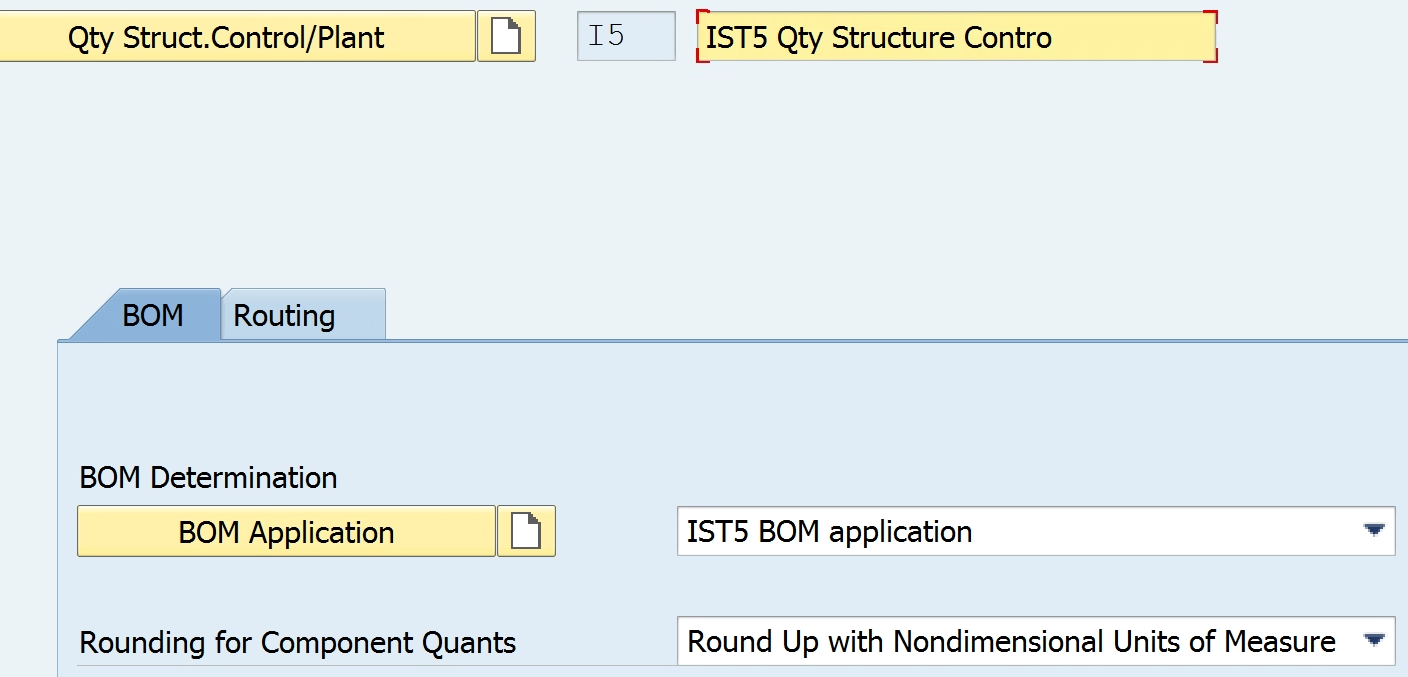Click the IST5 Qty Structure Contro description field

pos(956,37)
